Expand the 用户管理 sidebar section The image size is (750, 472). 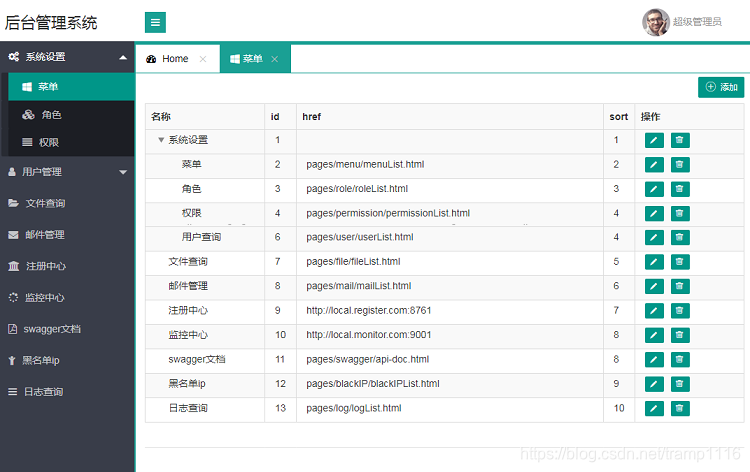tap(67, 172)
